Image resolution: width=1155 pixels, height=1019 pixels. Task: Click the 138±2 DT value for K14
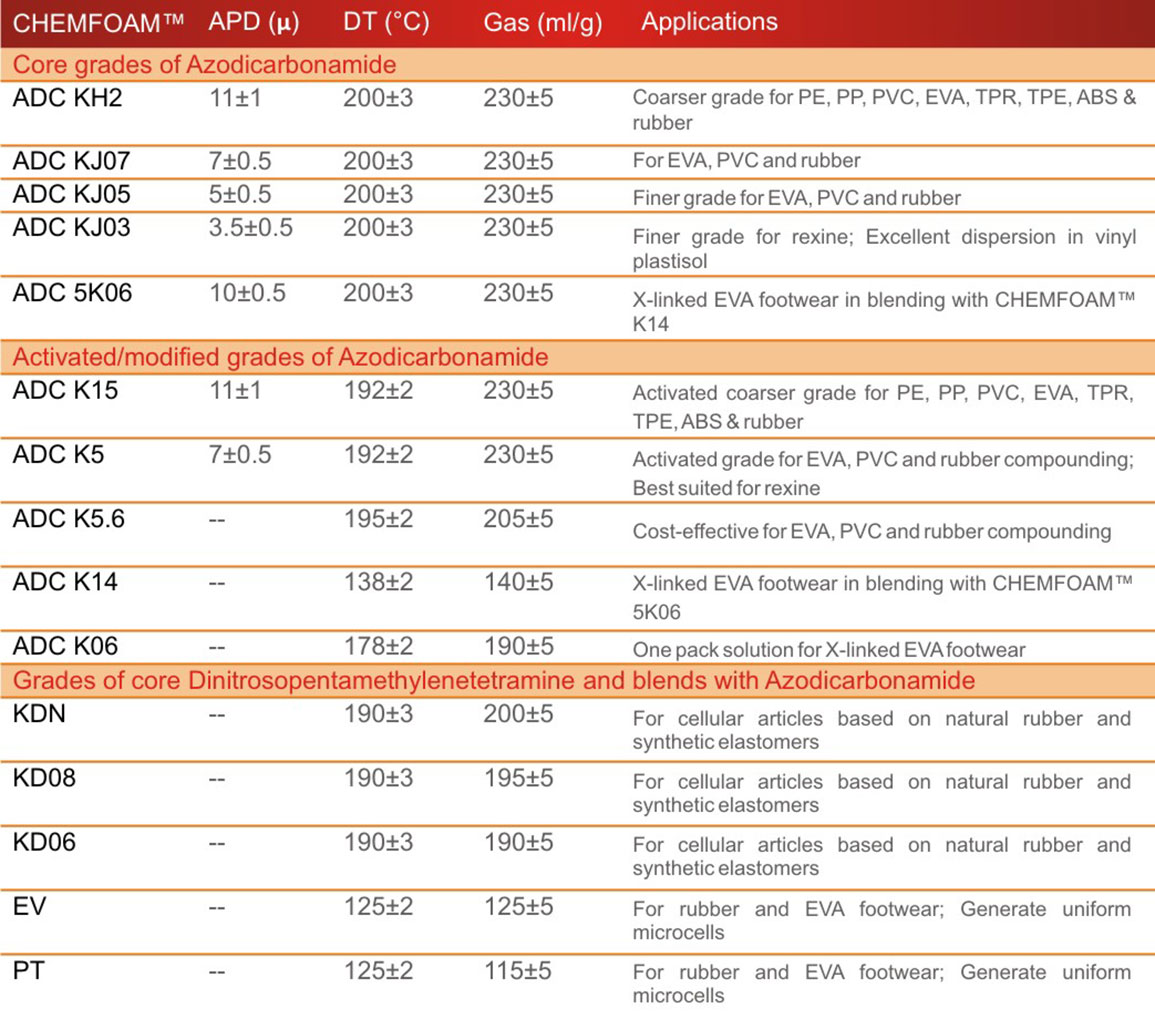pyautogui.click(x=379, y=582)
